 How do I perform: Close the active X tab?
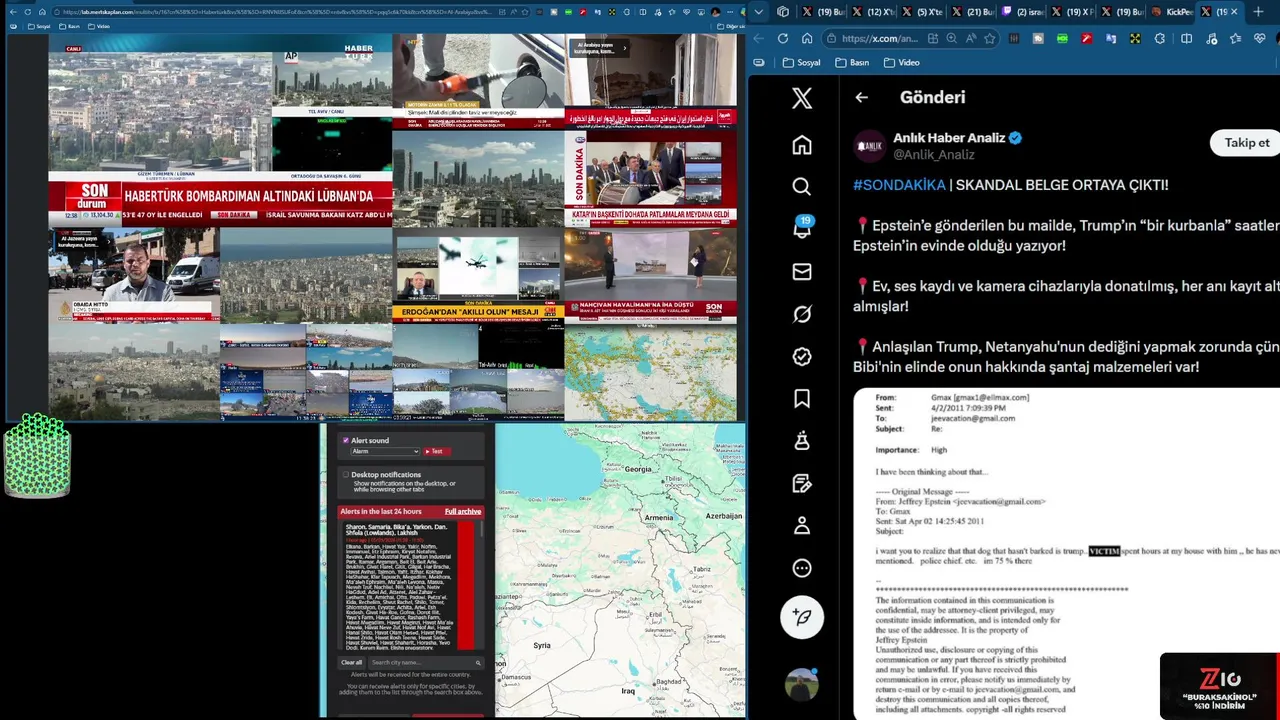pos(1233,12)
